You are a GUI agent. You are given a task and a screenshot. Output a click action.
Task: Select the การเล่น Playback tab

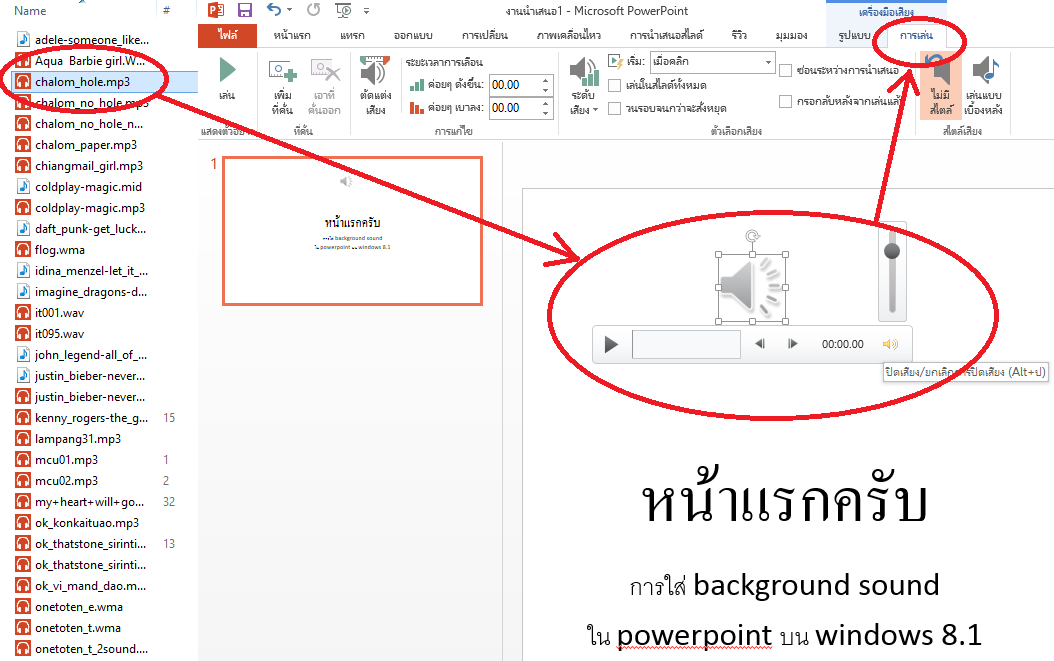(916, 35)
